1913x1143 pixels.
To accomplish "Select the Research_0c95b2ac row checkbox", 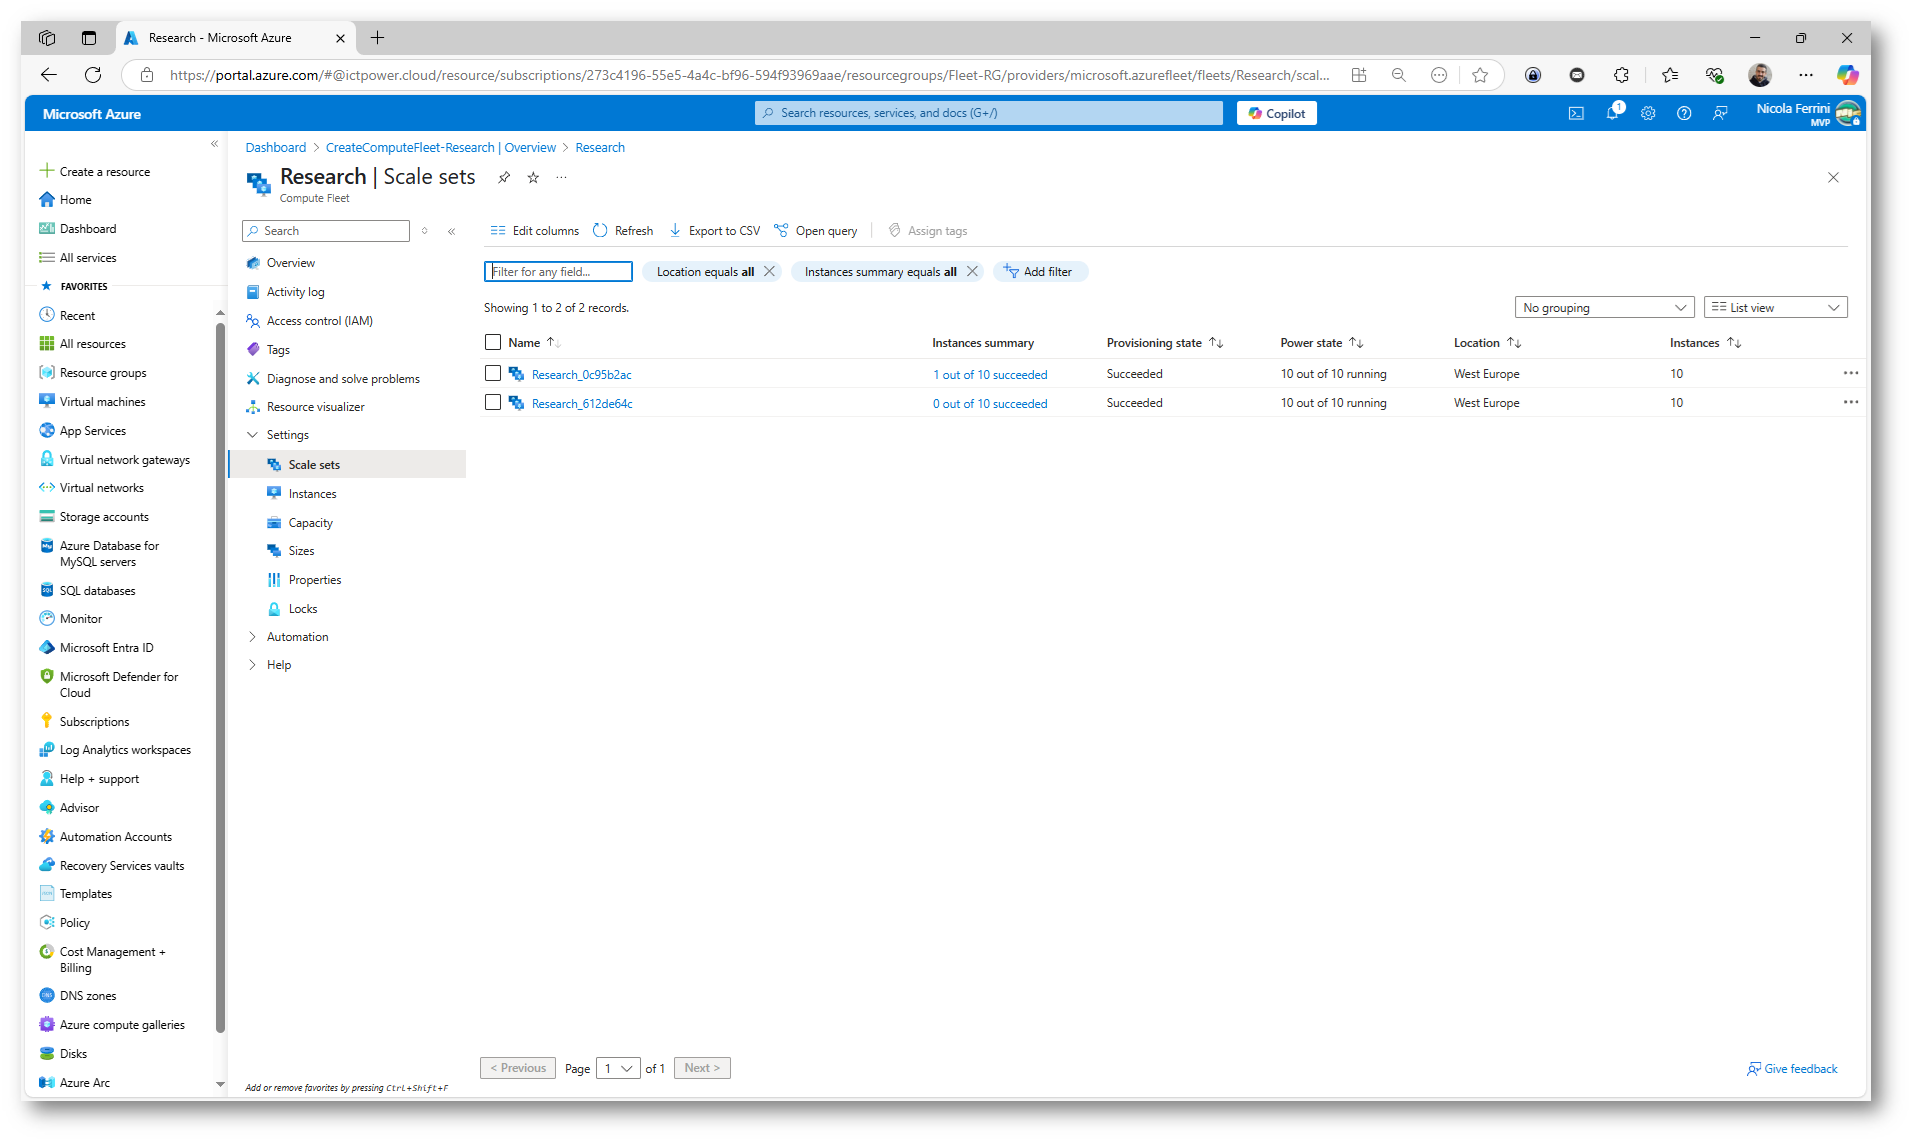I will pyautogui.click(x=493, y=374).
